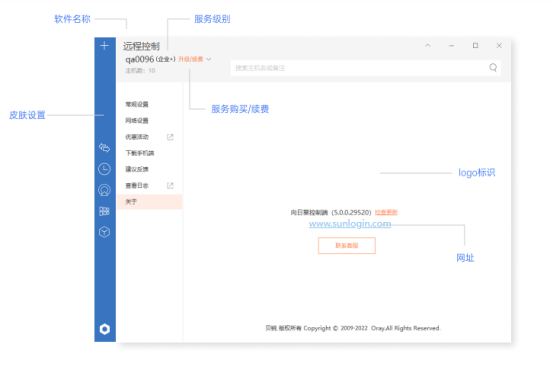This screenshot has width=554, height=367.
Task: Open 网络设置 in settings menu
Action: 137,120
